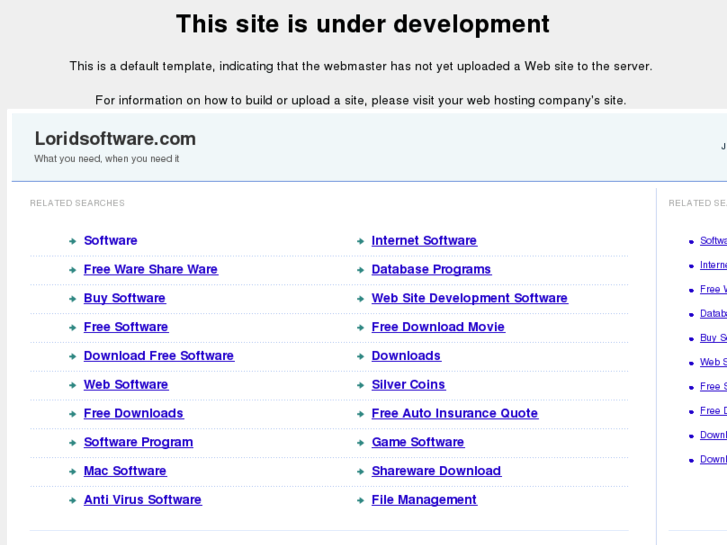This screenshot has width=727, height=545.
Task: Visit the Free Download Movie link
Action: pyautogui.click(x=438, y=327)
